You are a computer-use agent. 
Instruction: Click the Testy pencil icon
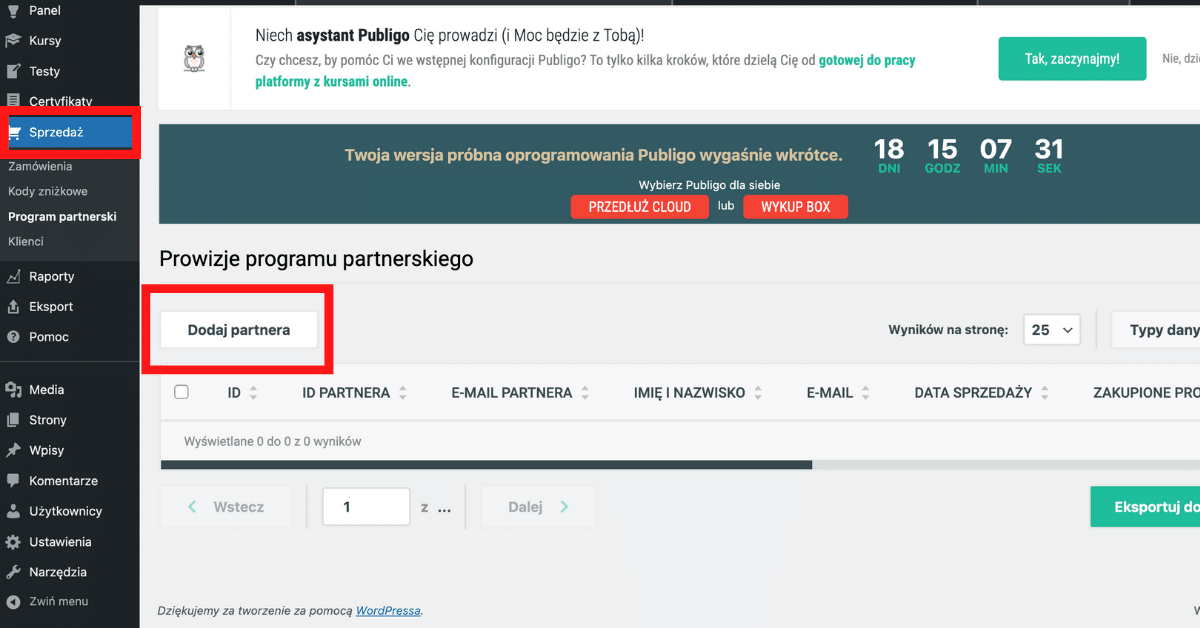point(13,71)
